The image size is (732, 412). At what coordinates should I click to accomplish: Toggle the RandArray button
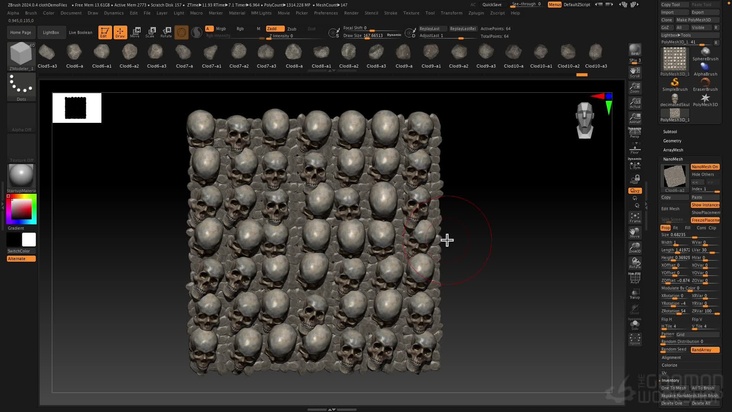705,349
